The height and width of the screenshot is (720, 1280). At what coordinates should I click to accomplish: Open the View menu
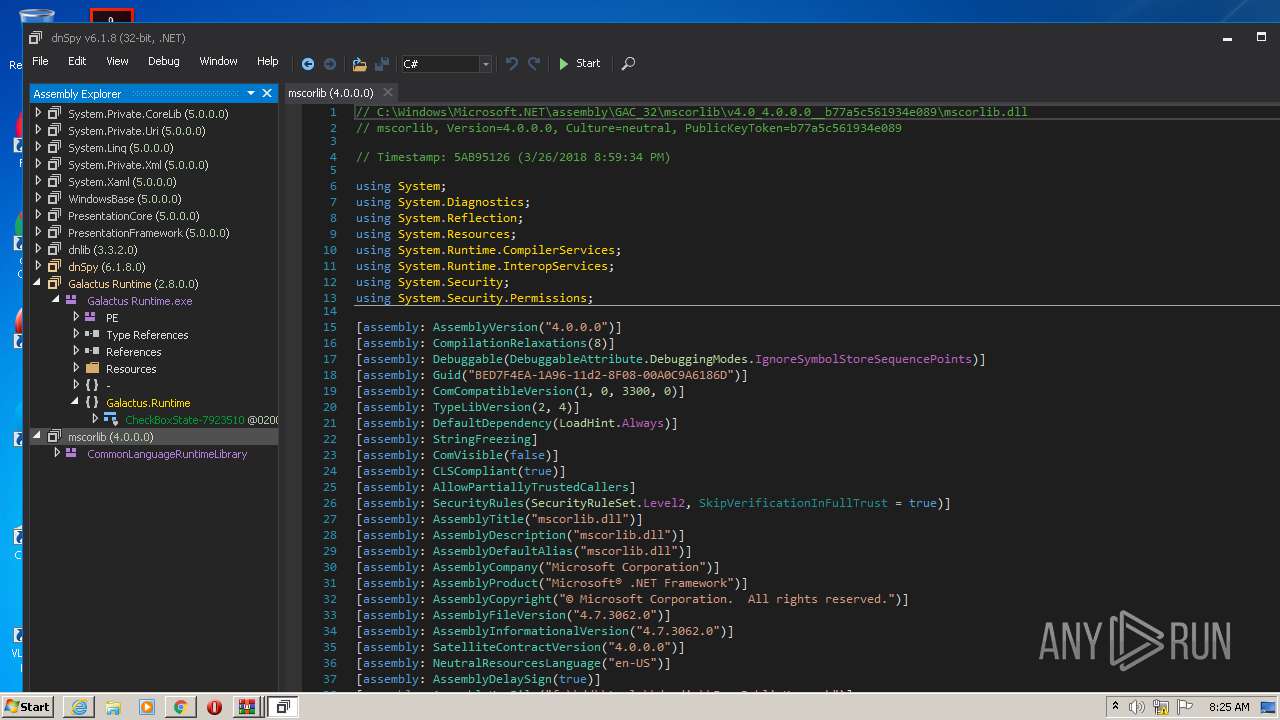coord(117,61)
